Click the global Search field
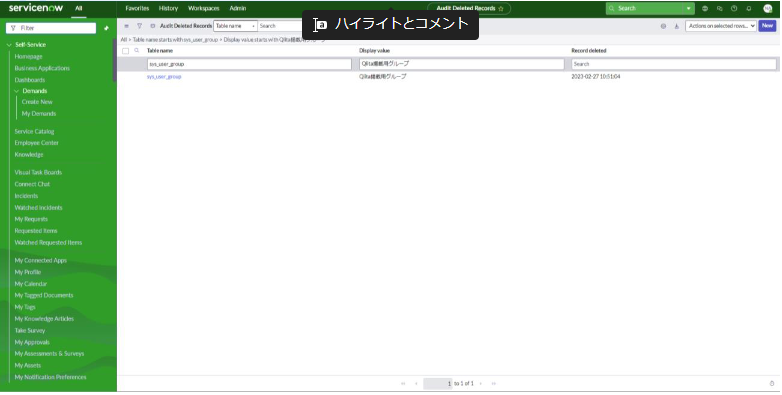 pos(645,8)
